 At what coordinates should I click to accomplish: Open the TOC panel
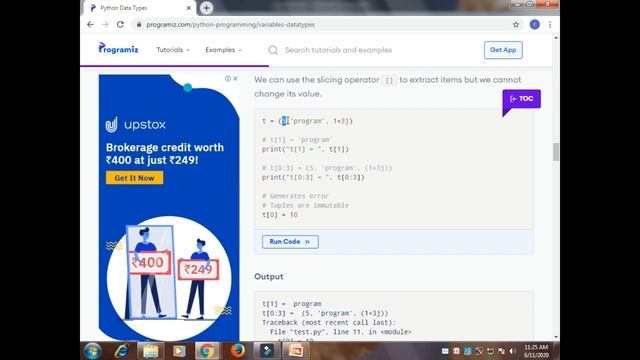tap(521, 99)
